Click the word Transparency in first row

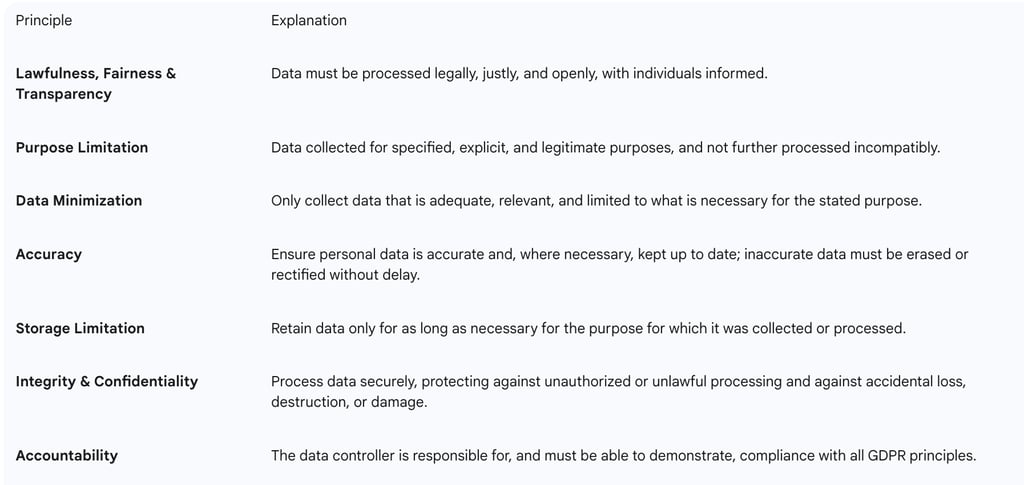(63, 94)
